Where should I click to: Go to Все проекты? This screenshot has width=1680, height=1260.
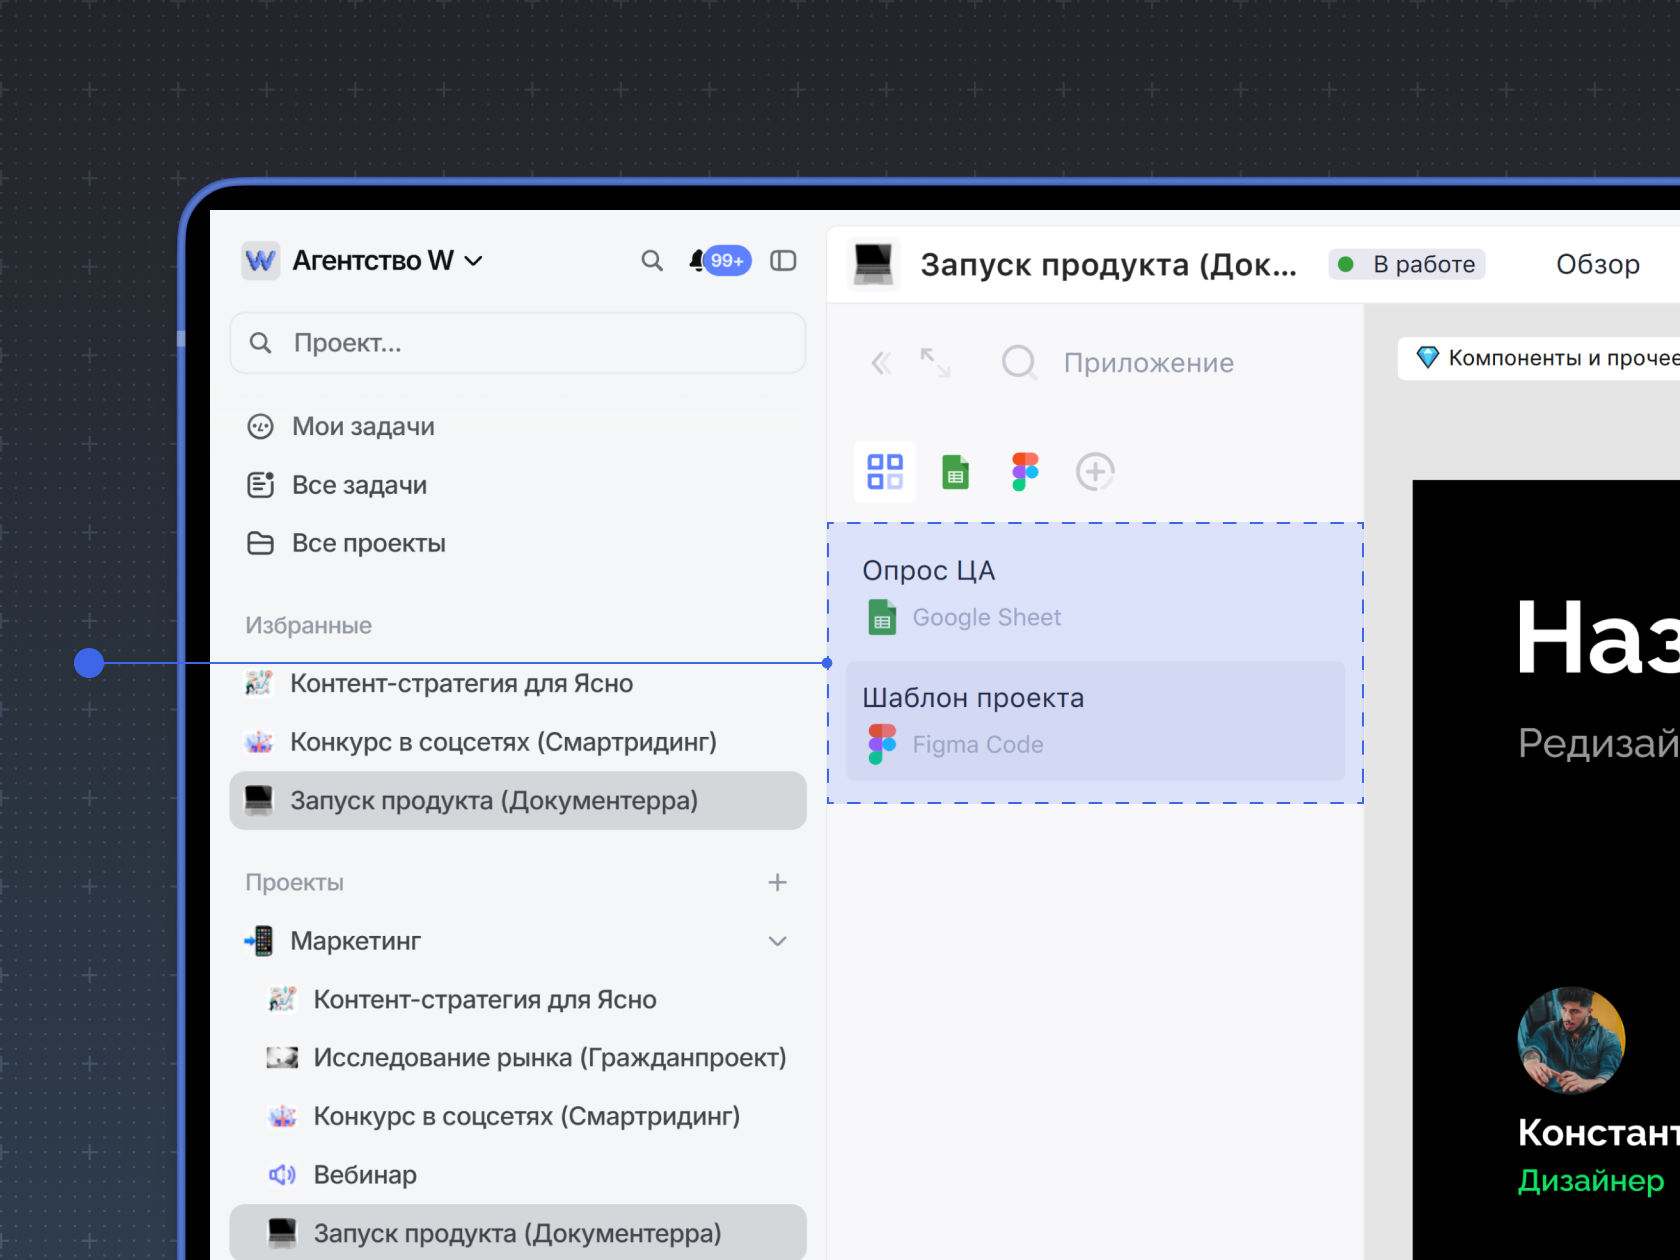click(x=368, y=543)
